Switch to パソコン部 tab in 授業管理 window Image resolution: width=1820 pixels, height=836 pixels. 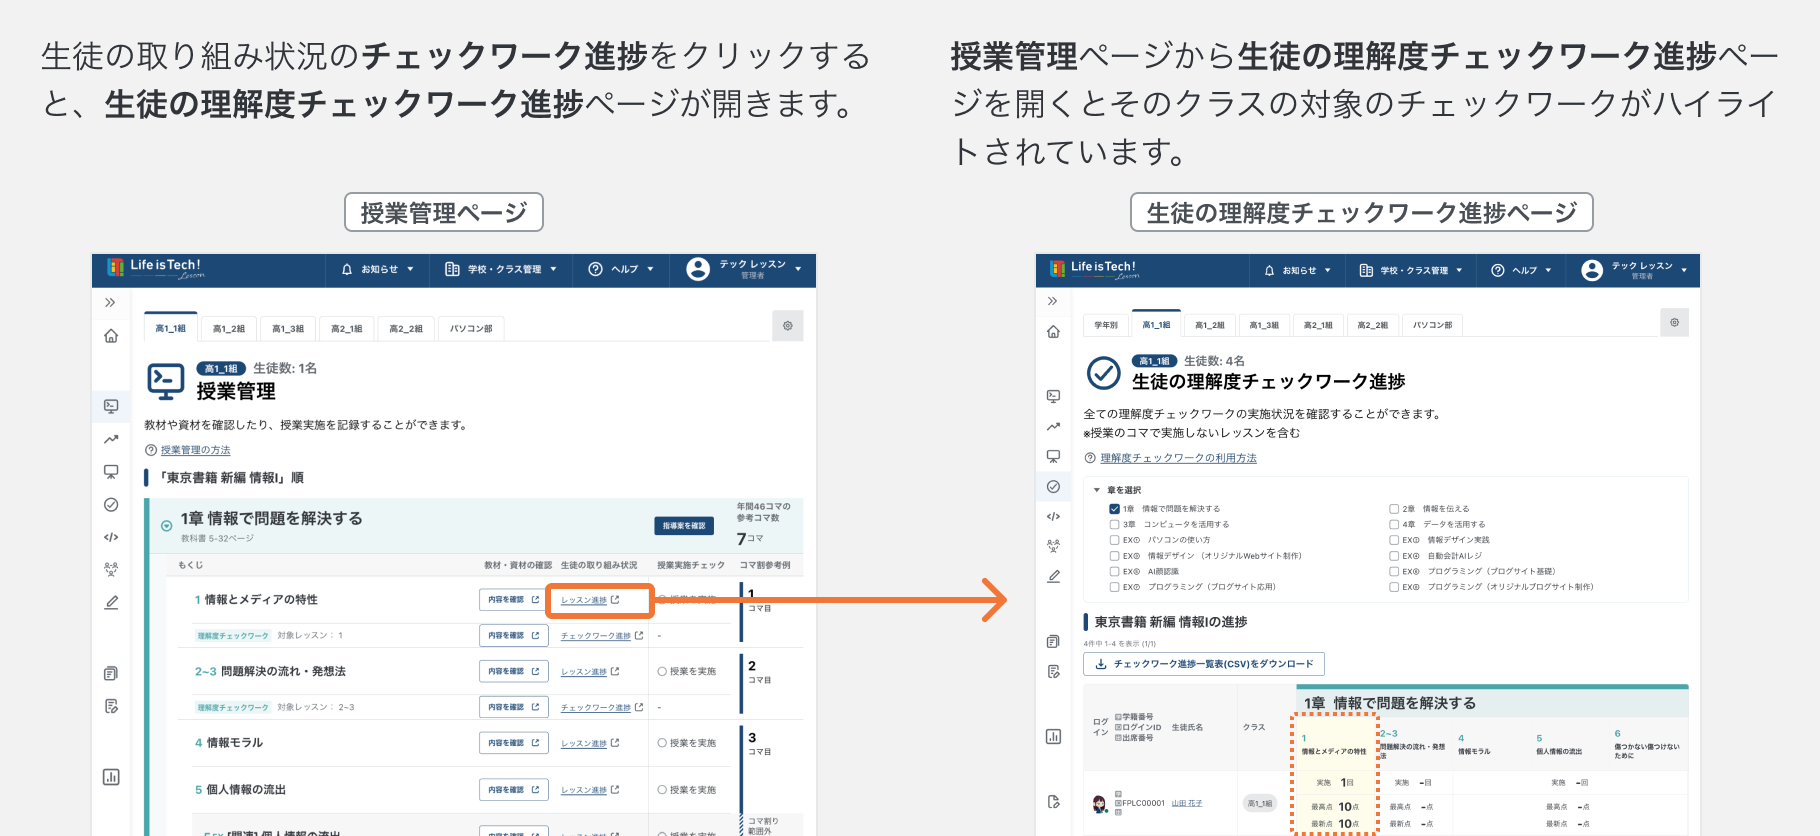(471, 328)
